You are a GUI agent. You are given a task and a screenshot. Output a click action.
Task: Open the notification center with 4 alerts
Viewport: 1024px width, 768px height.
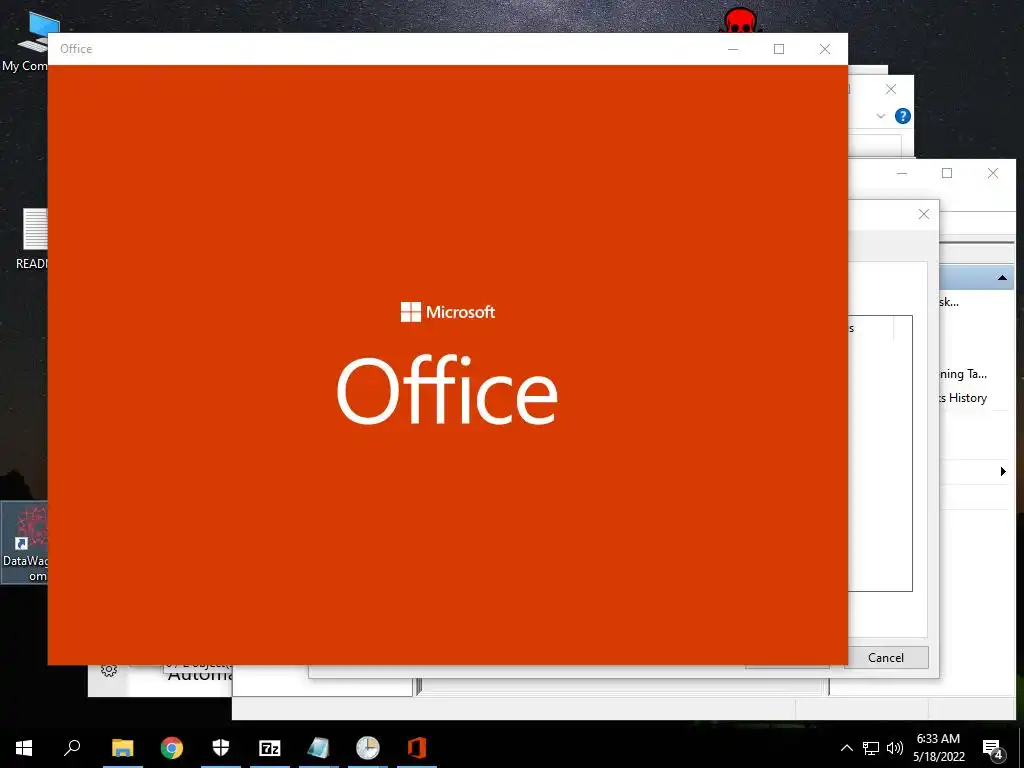click(x=992, y=748)
